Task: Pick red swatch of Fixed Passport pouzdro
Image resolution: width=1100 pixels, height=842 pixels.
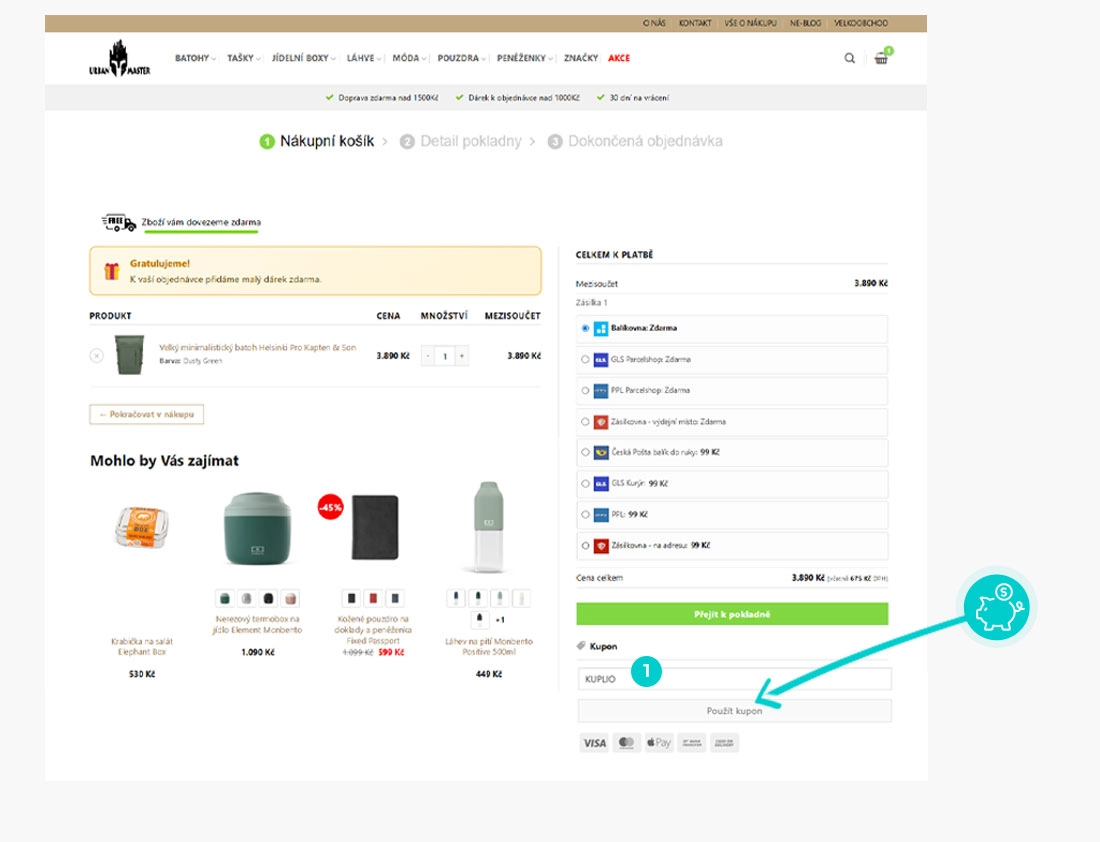Action: point(373,599)
